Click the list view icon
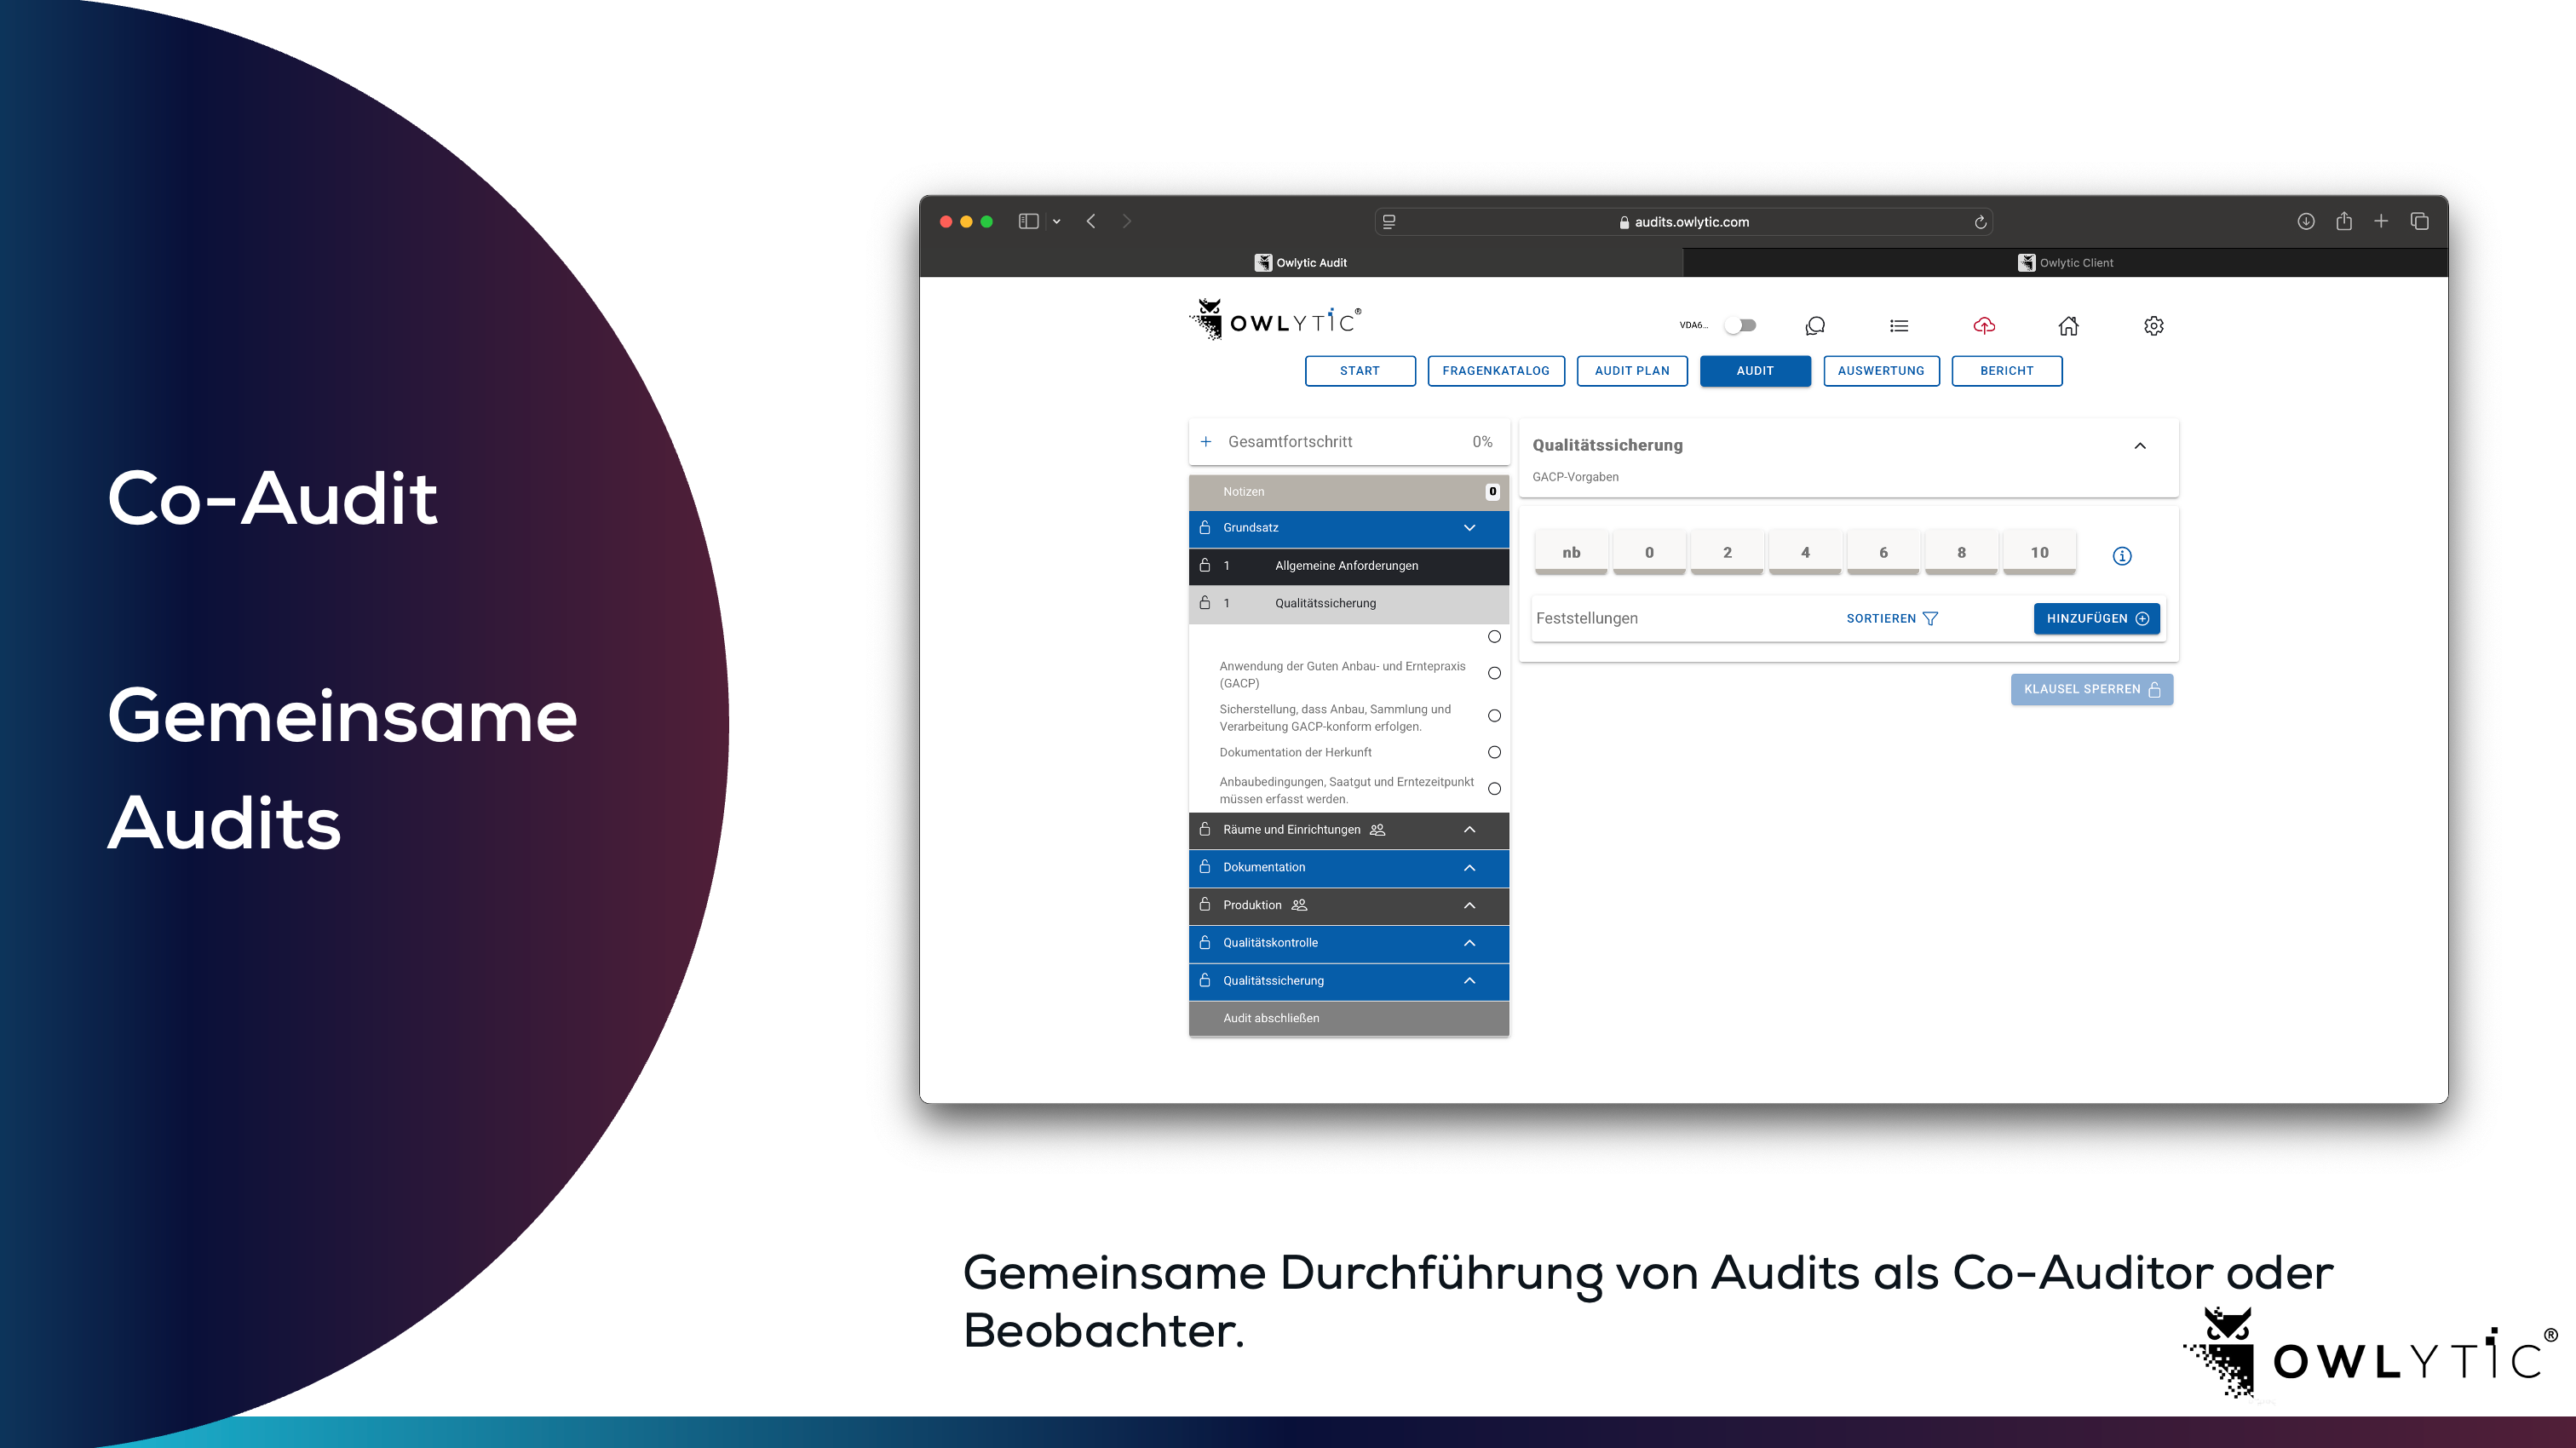Screen dimensions: 2576x1448 [1899, 326]
